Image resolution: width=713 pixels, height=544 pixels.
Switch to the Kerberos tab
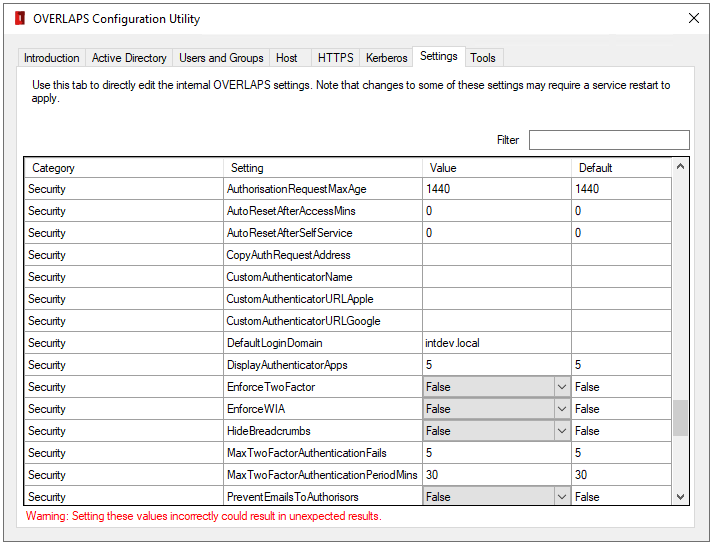[x=387, y=58]
